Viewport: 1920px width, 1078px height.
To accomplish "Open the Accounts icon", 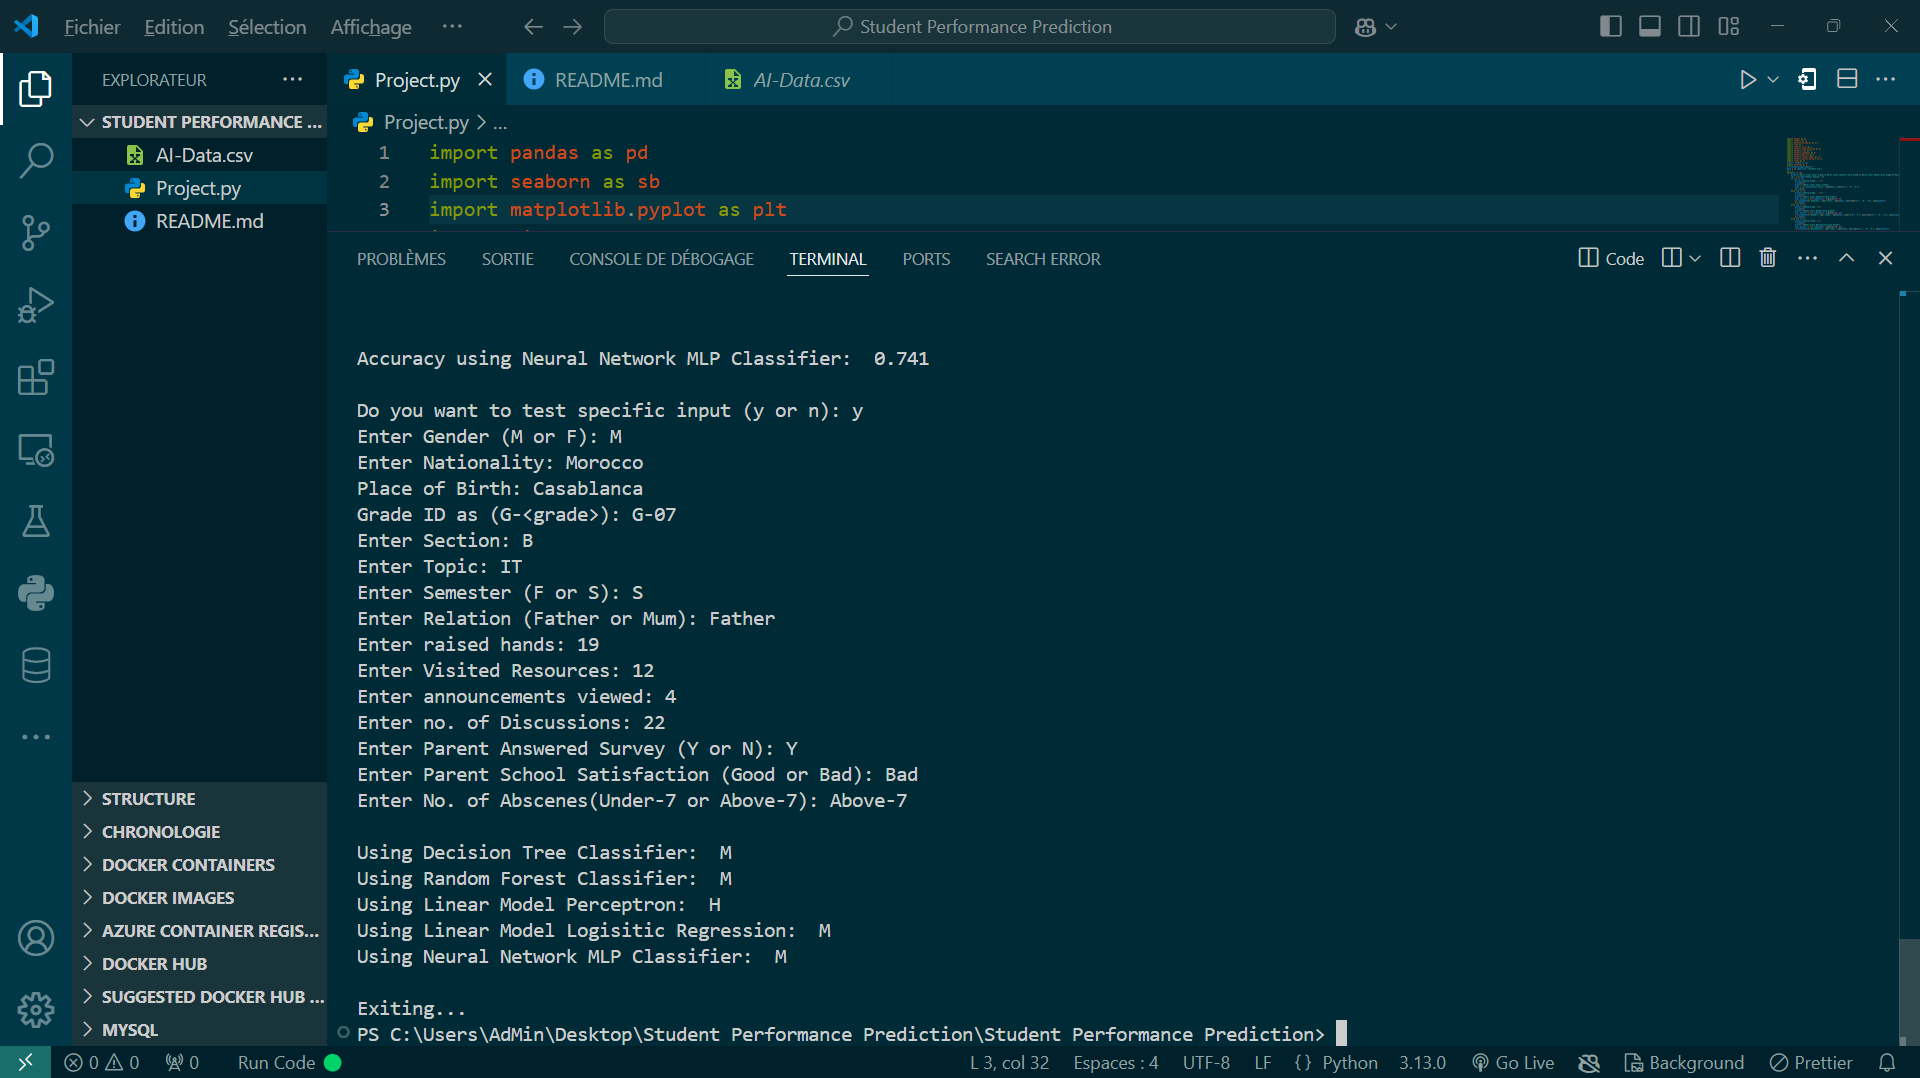I will point(36,938).
